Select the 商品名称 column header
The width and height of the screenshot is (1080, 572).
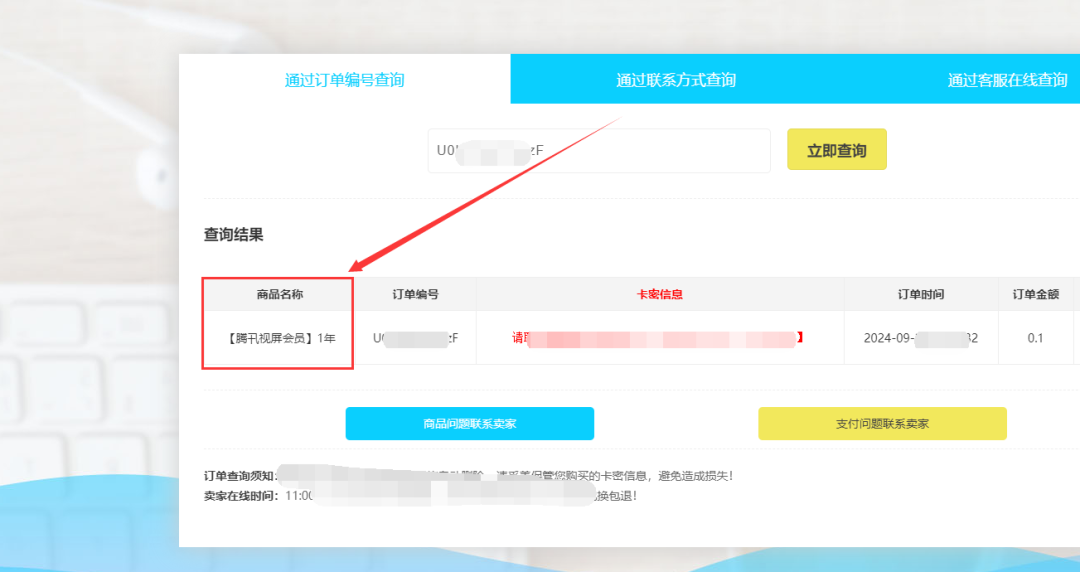point(279,294)
